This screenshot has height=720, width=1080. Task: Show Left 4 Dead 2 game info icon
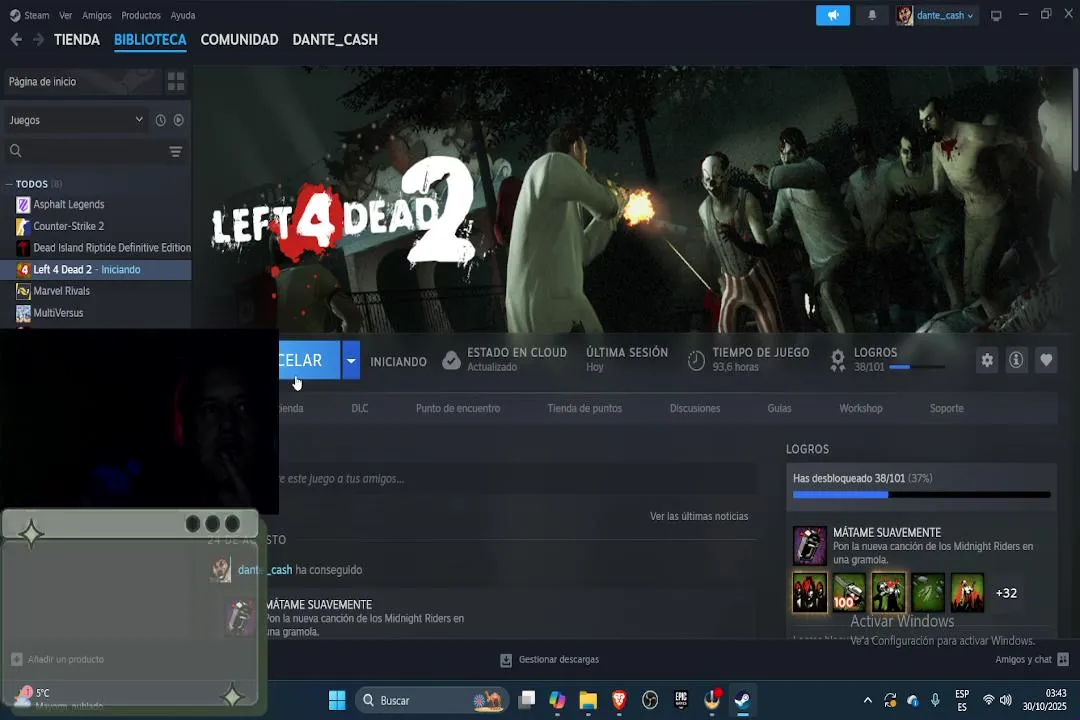(1016, 360)
